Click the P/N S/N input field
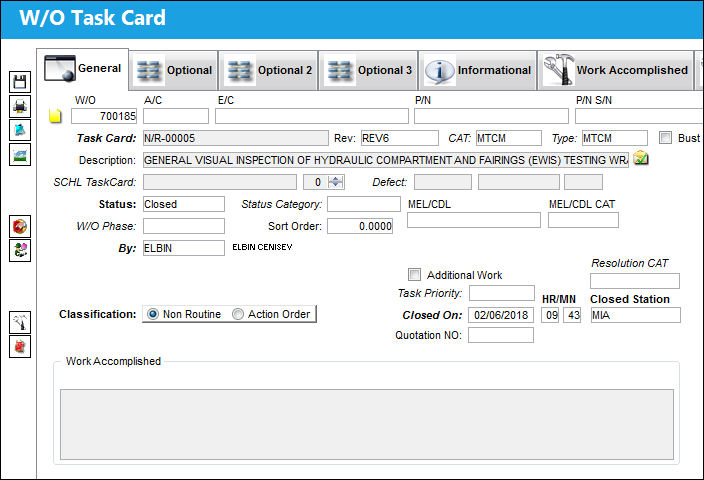Screen dimensions: 704x480 pyautogui.click(x=639, y=116)
